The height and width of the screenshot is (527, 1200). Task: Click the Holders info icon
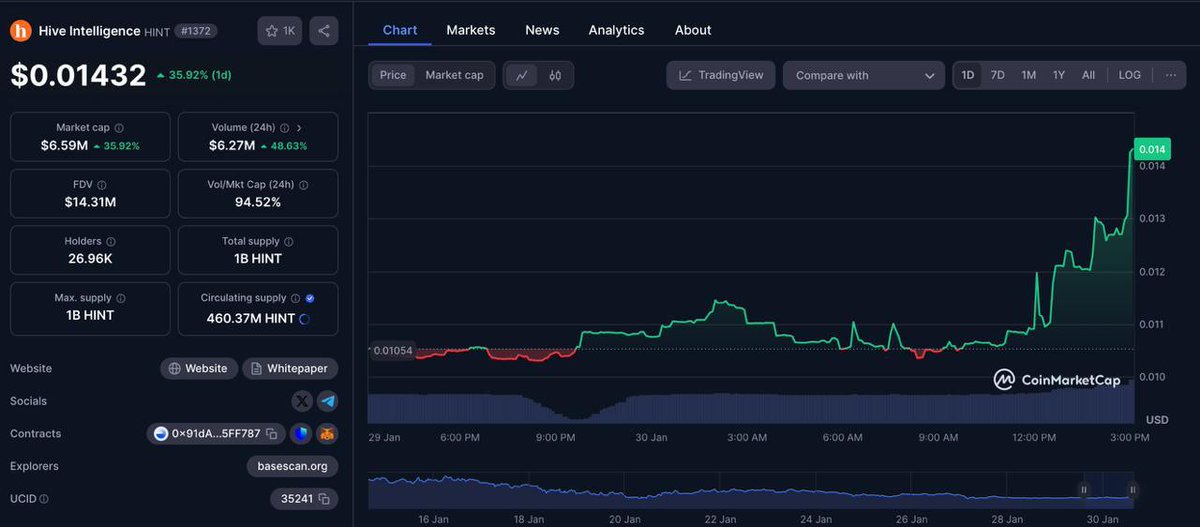[x=110, y=242]
